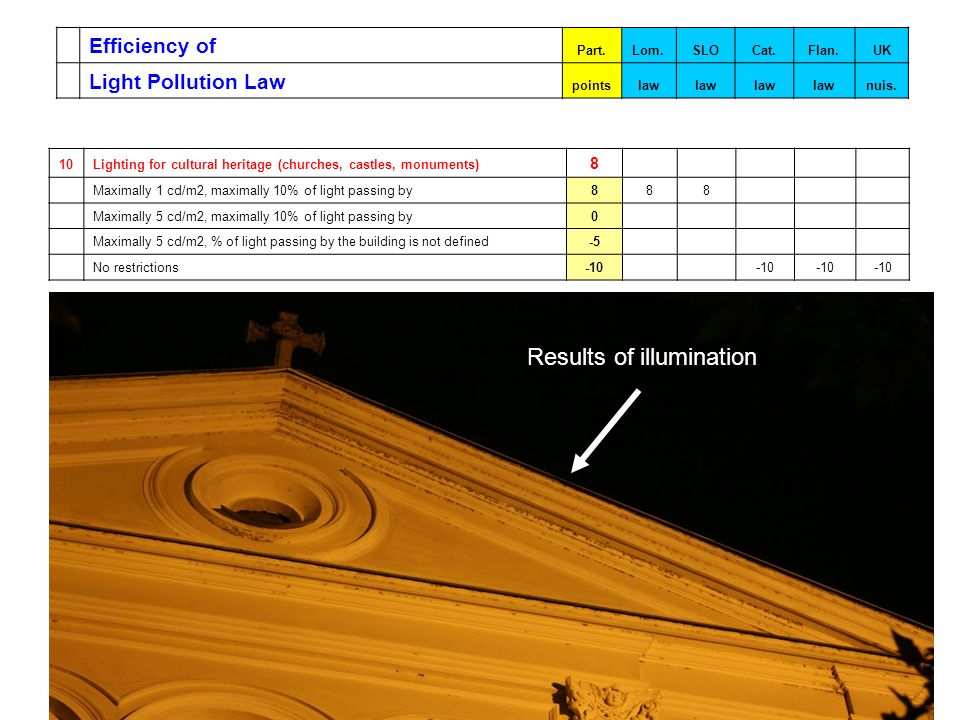
Task: Select the 'Efficiency of' title text
Action: pyautogui.click(x=152, y=46)
